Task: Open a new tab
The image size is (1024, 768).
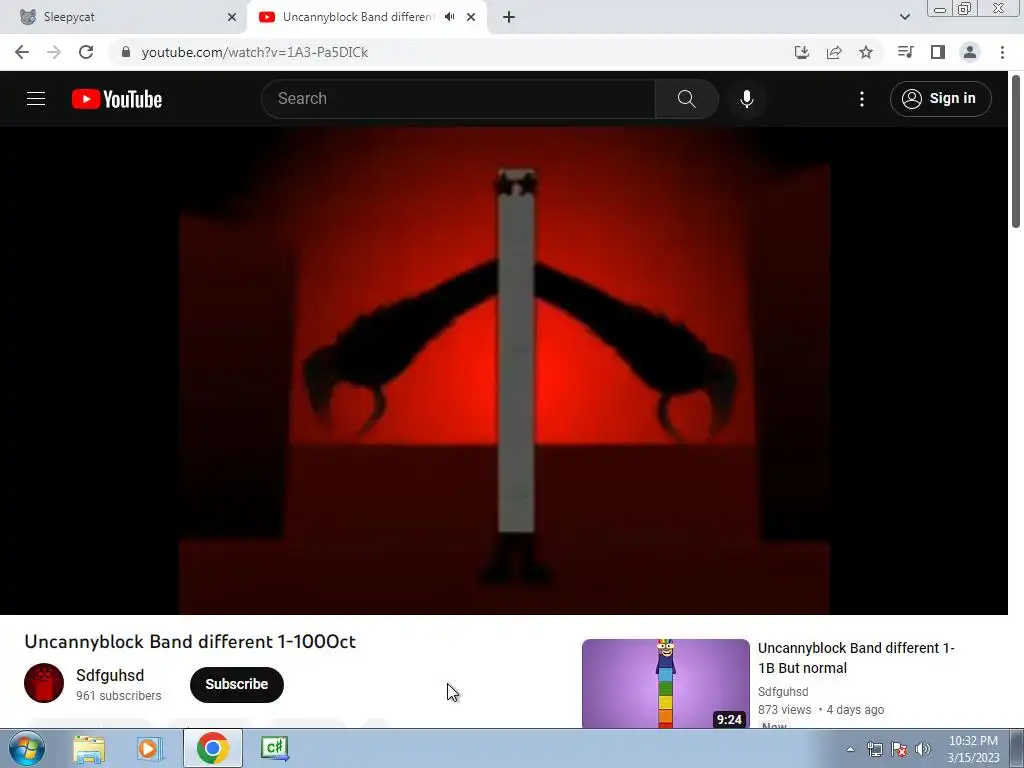Action: click(x=509, y=17)
